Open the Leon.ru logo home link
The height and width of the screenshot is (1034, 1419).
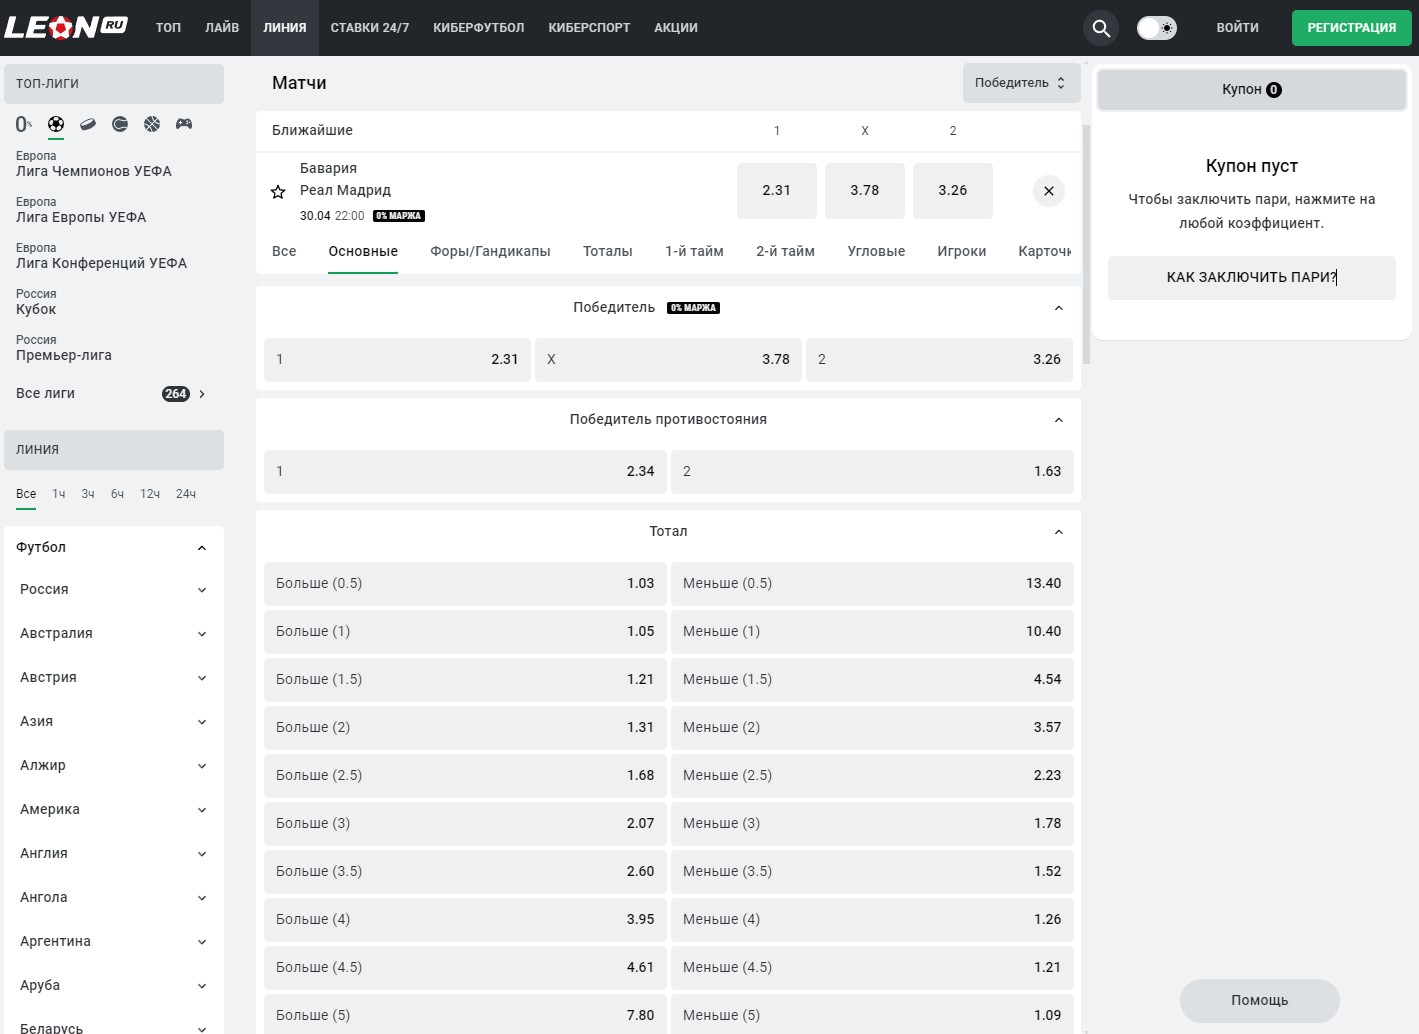pos(66,27)
